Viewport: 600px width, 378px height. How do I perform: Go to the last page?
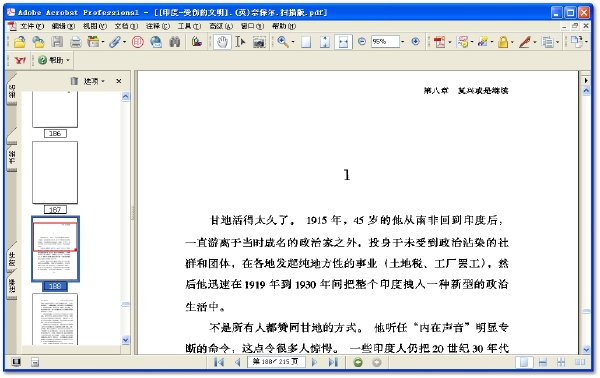(x=333, y=362)
